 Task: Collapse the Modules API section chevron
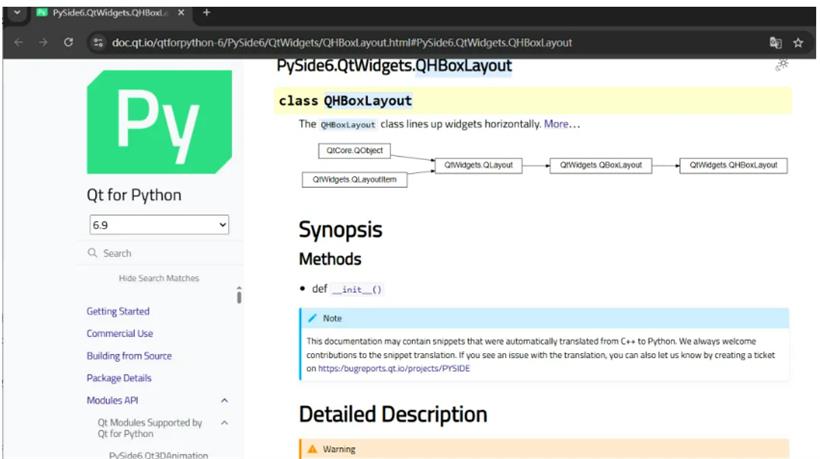click(x=224, y=400)
